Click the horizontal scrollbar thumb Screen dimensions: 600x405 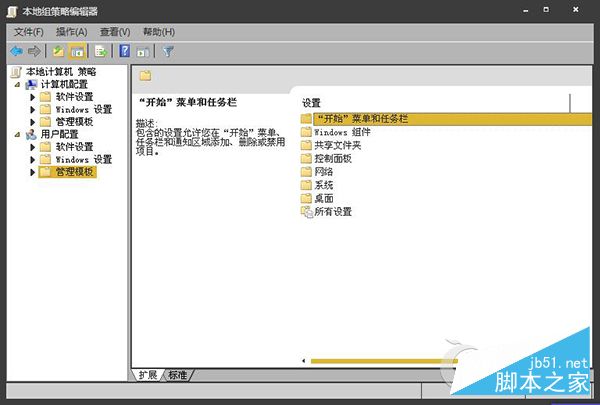384,361
